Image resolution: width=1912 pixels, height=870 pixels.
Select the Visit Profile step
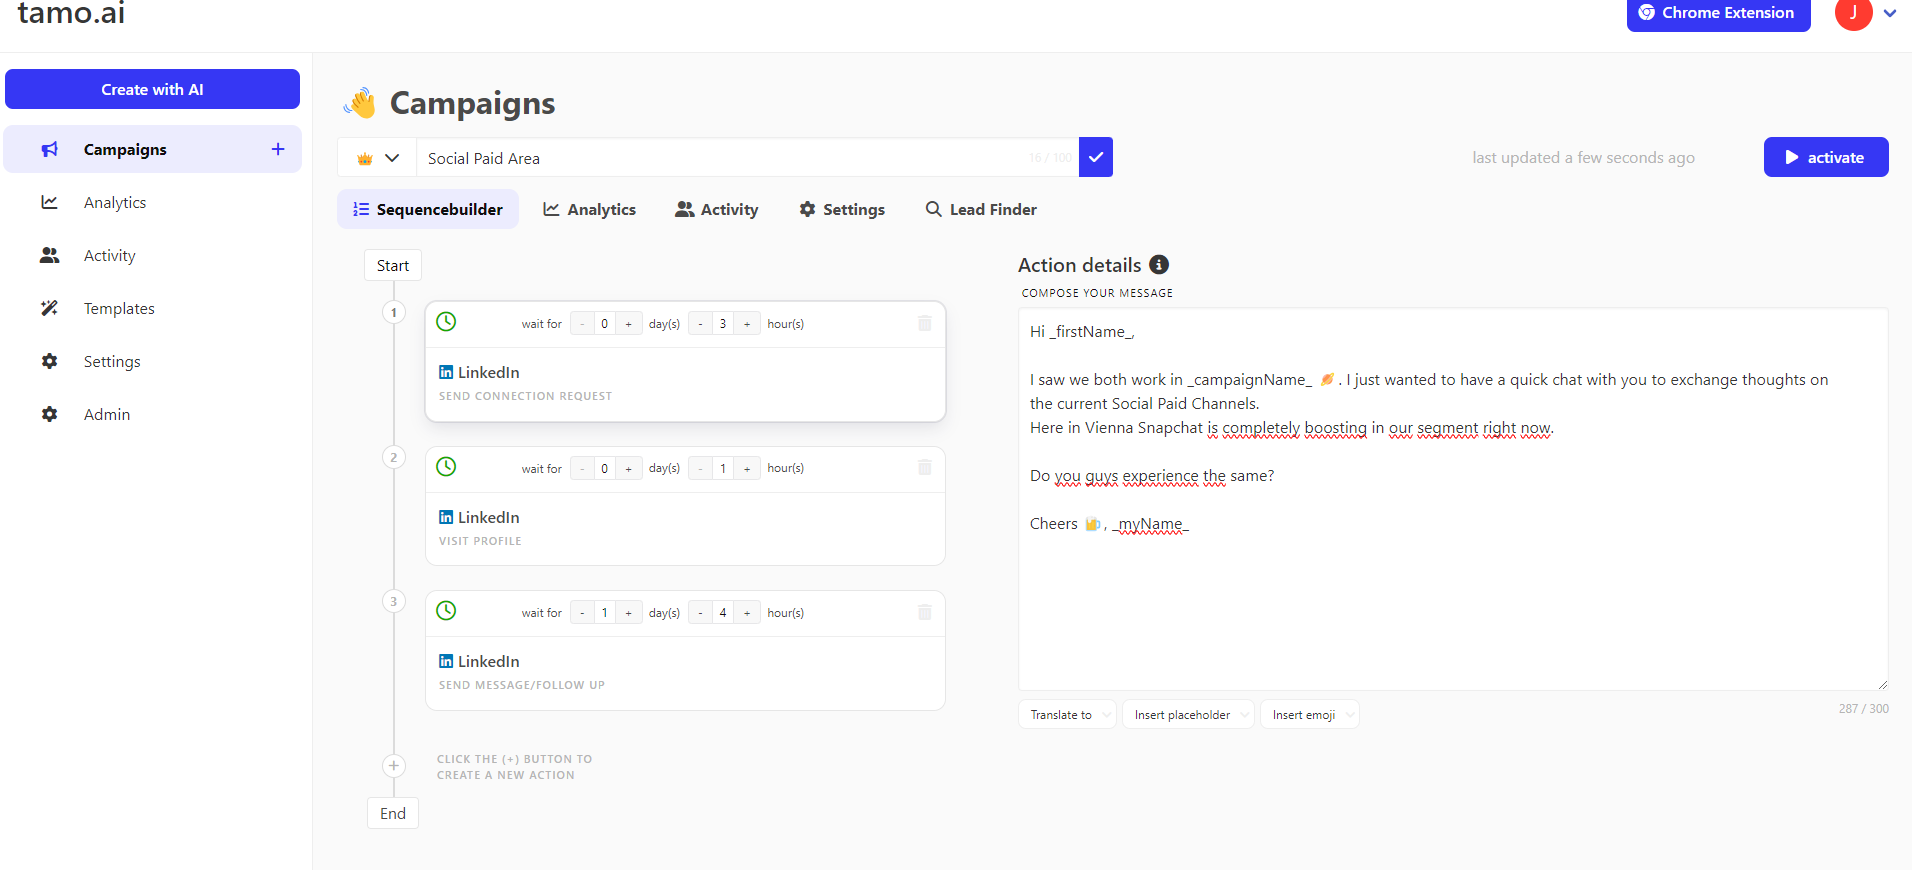pyautogui.click(x=685, y=529)
